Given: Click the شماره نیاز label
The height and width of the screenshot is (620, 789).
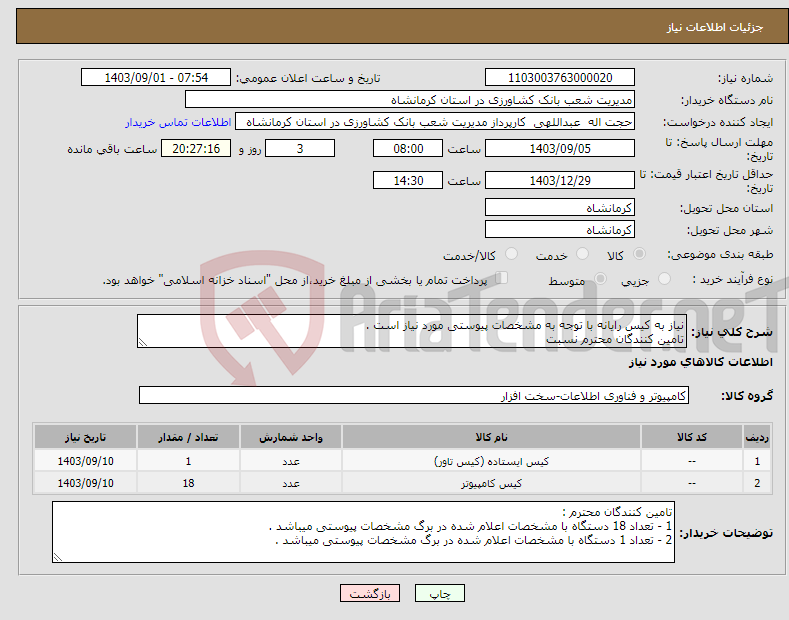Looking at the screenshot, I should [x=745, y=78].
